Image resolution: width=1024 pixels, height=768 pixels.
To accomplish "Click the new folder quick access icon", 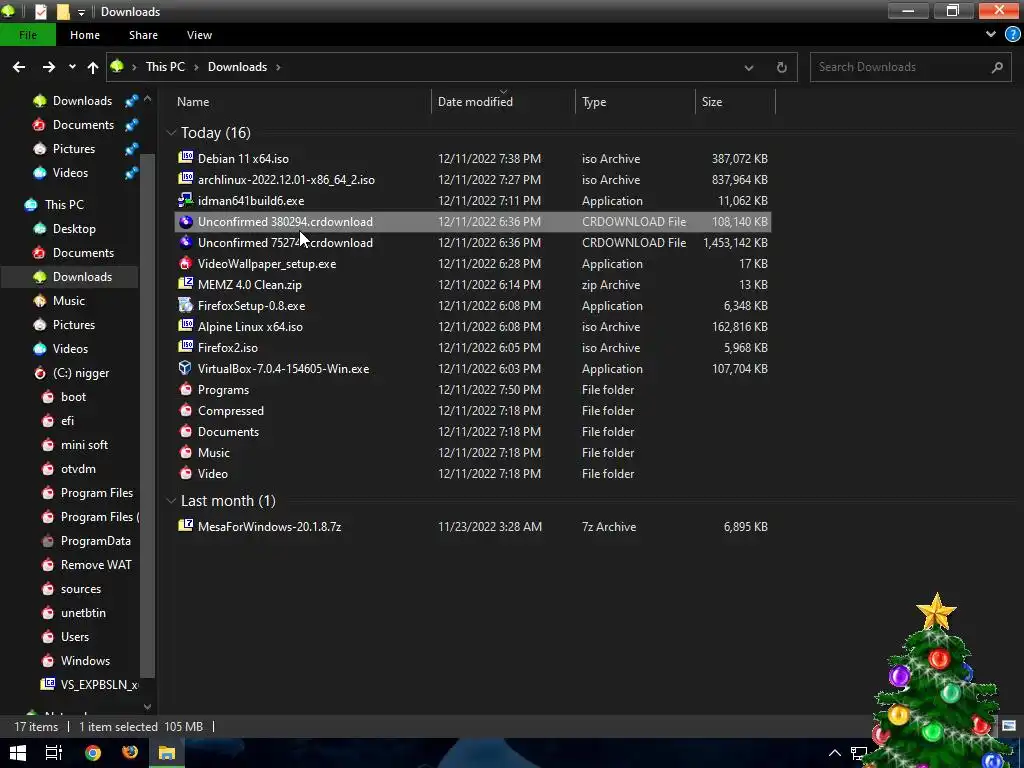I will (x=63, y=12).
